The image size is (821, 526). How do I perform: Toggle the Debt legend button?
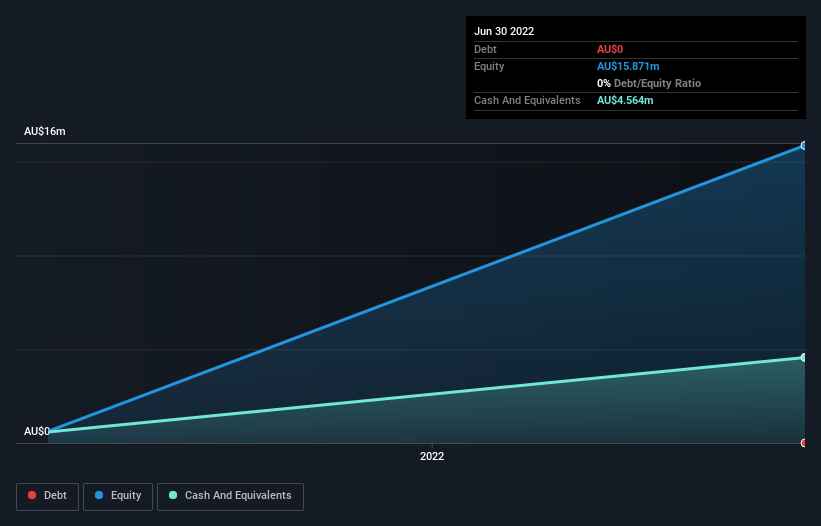click(x=48, y=496)
